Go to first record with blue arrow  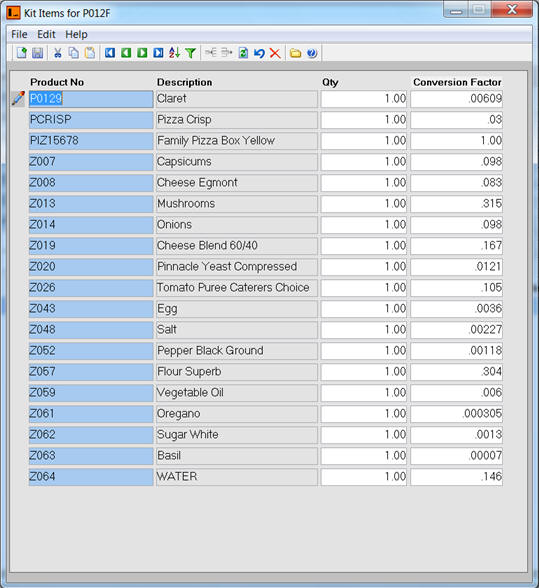tap(110, 53)
